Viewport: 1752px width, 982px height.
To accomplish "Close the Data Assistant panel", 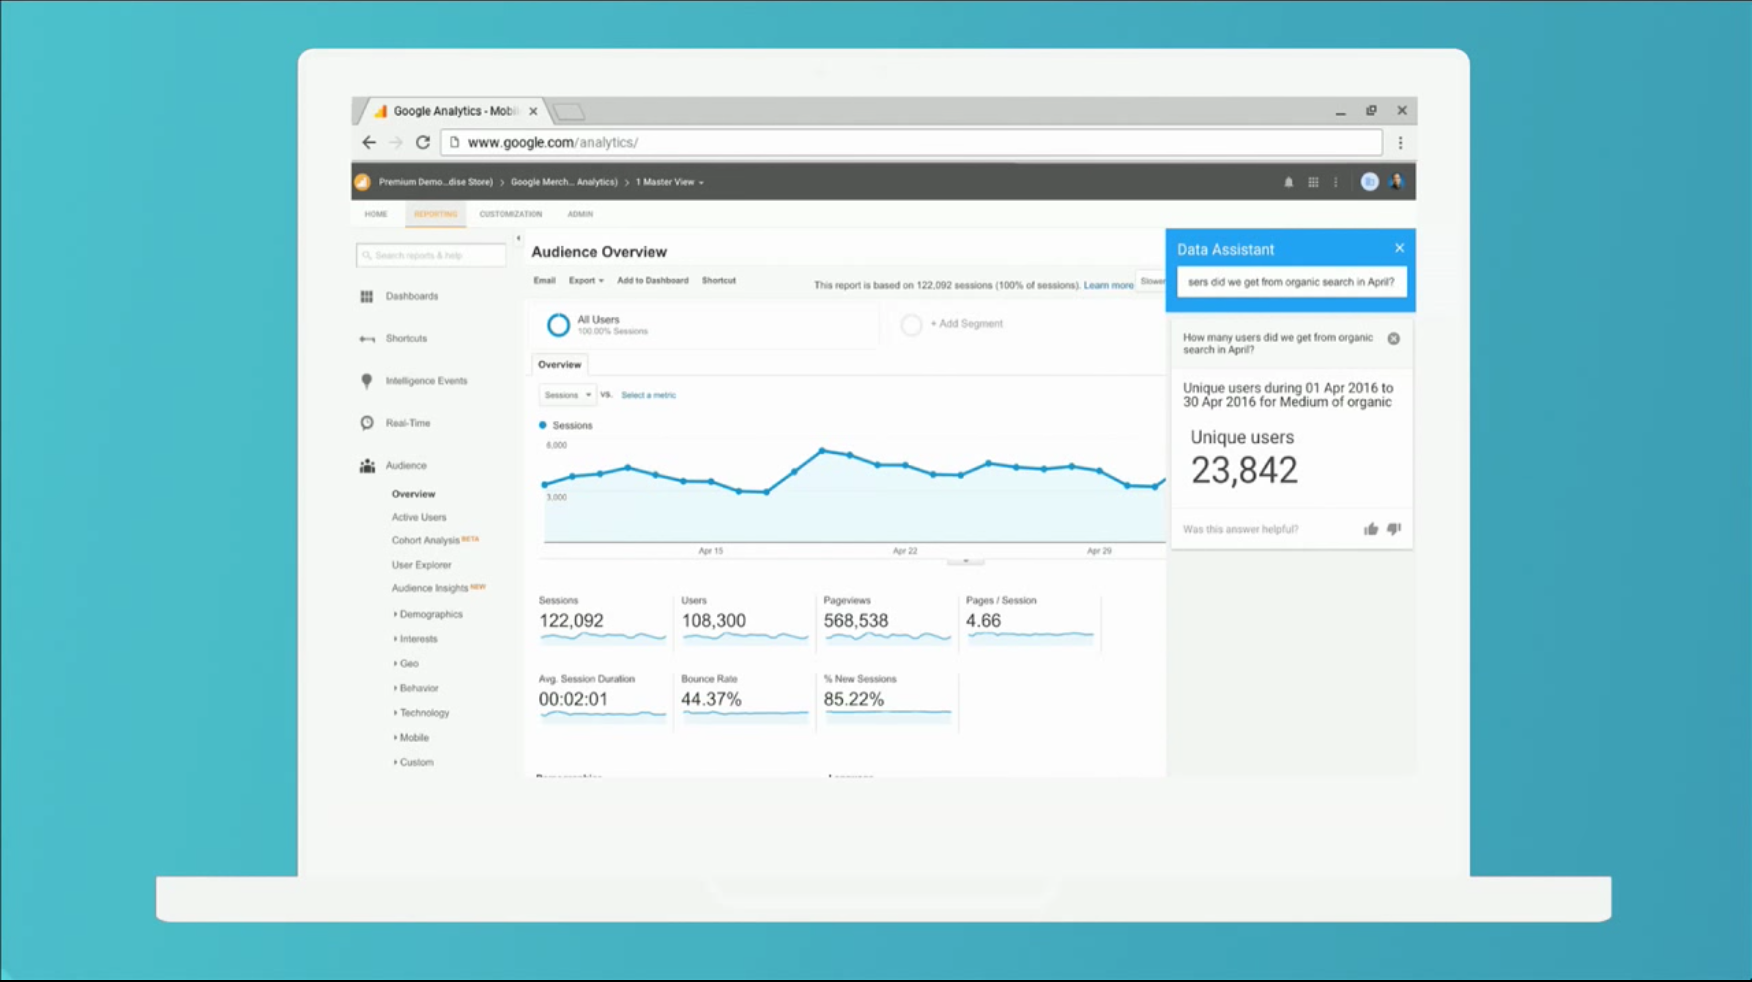I will tap(1399, 248).
